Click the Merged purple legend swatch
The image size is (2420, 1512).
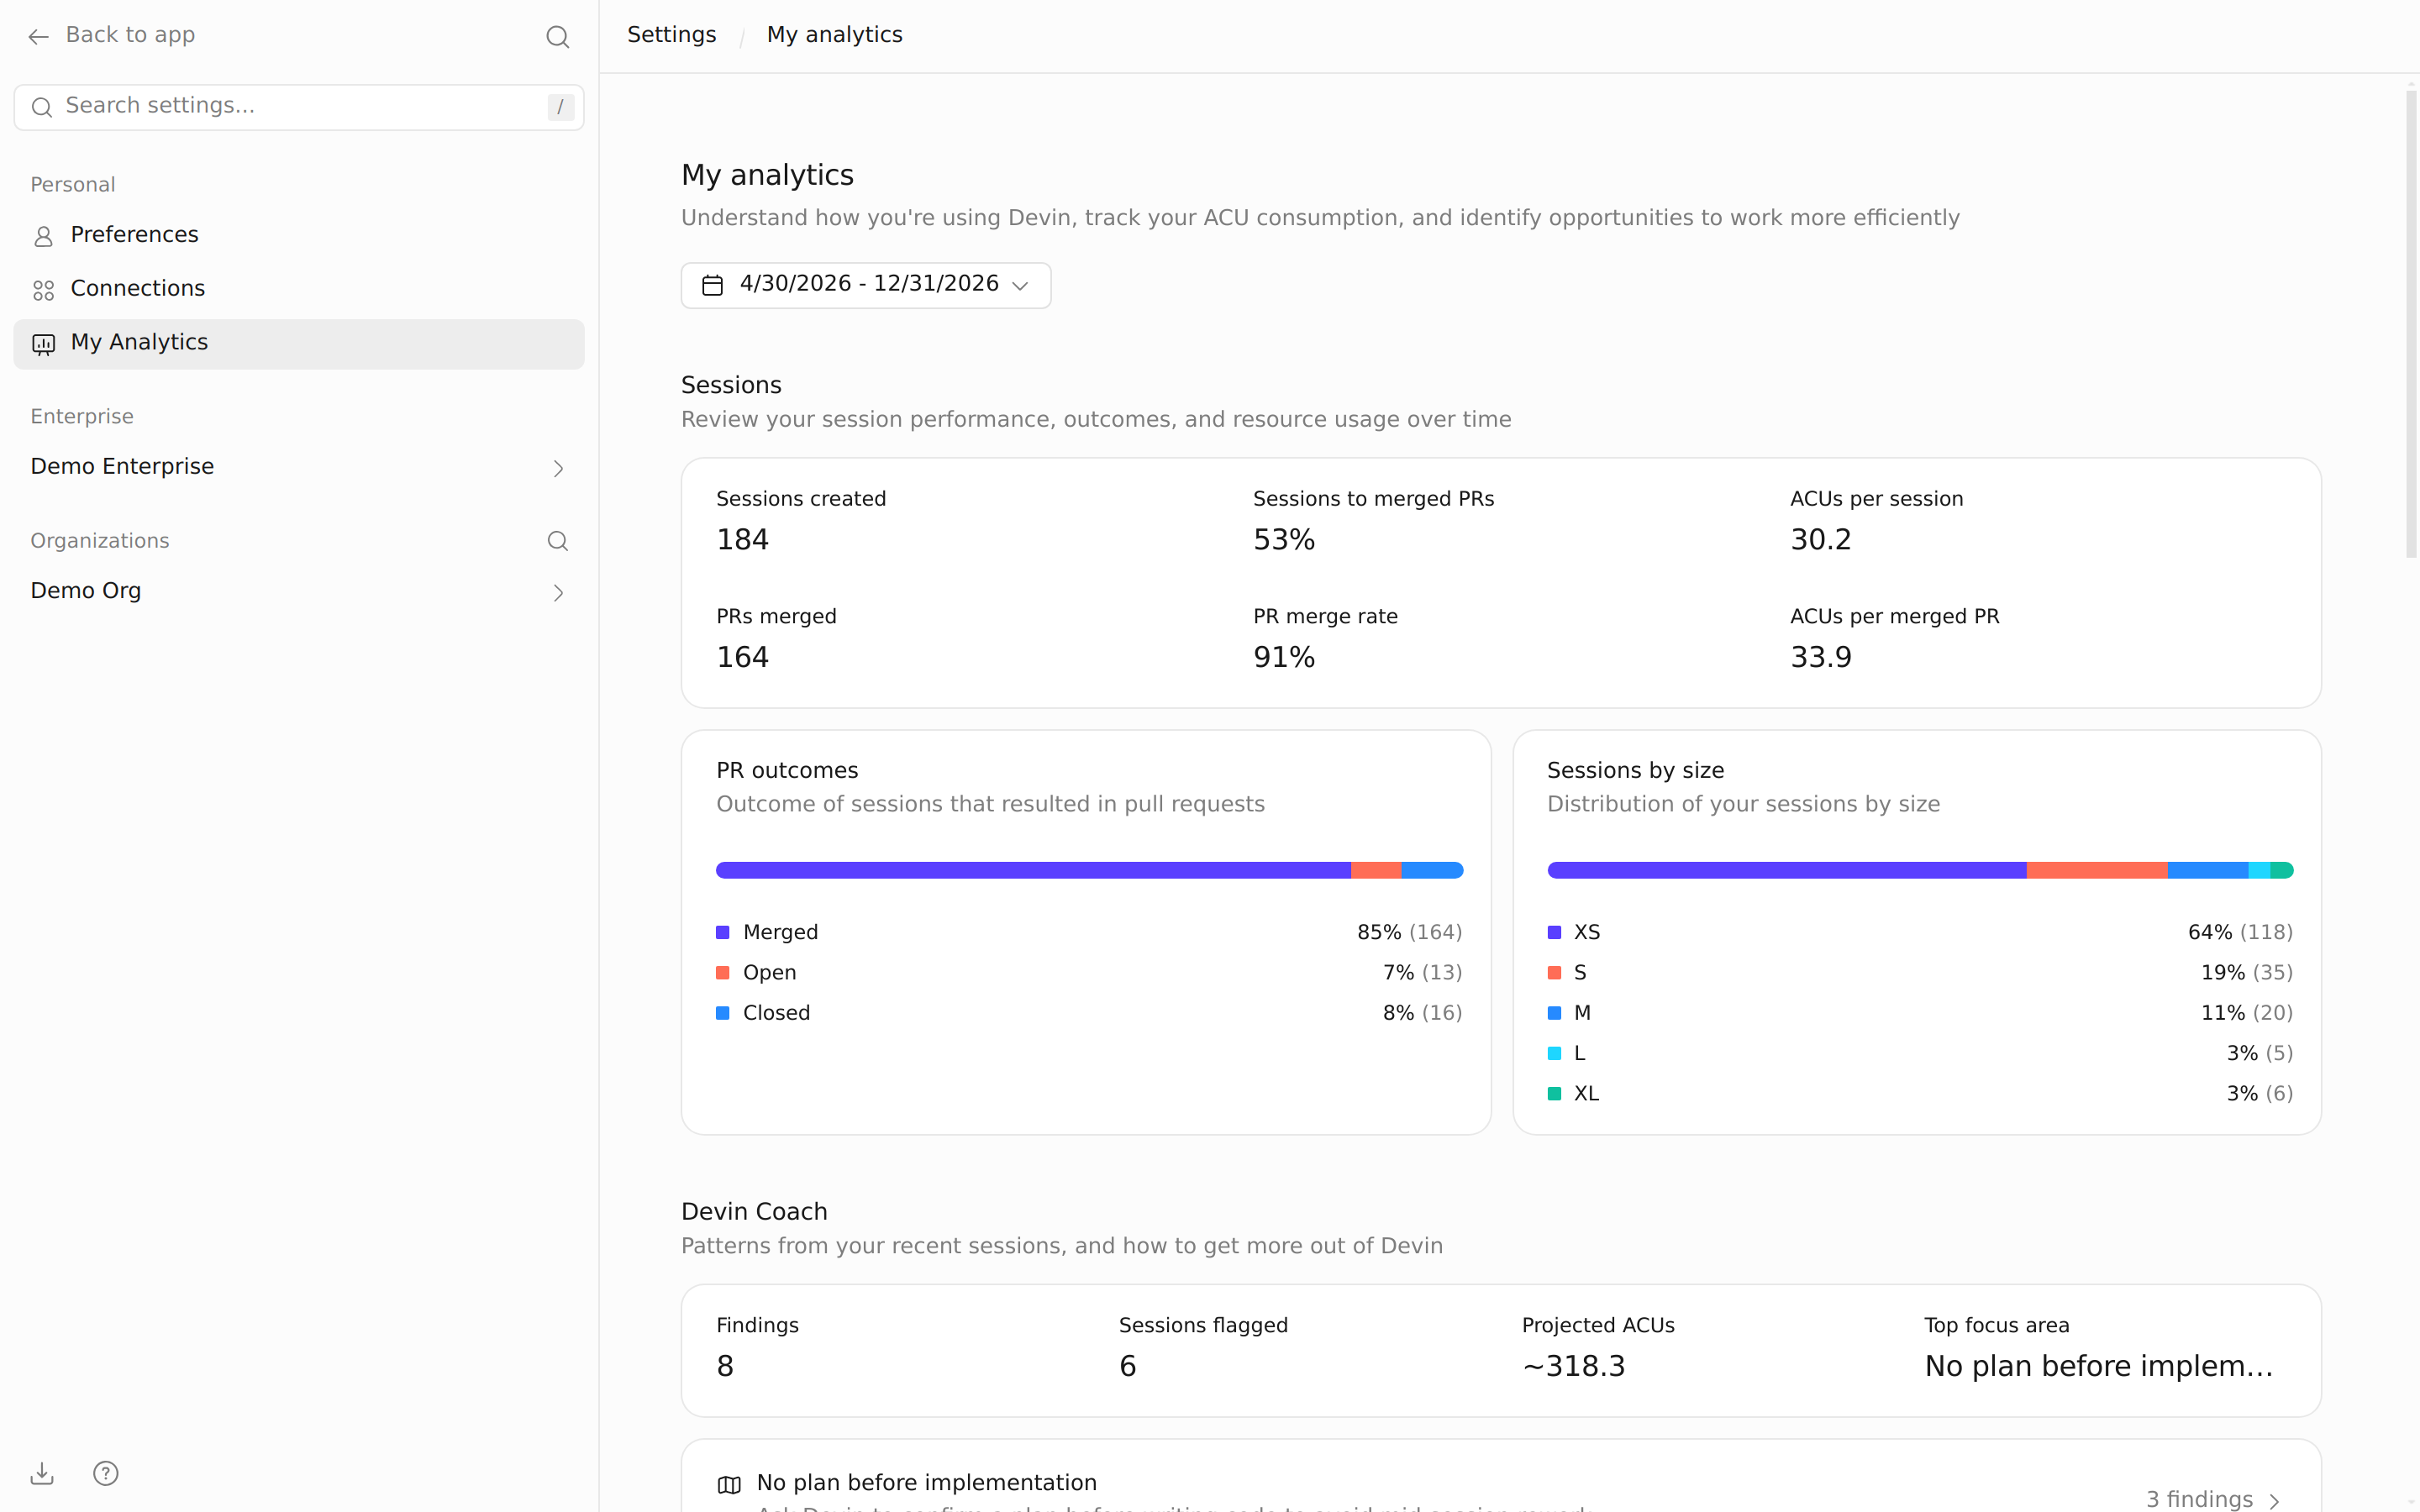(x=723, y=932)
